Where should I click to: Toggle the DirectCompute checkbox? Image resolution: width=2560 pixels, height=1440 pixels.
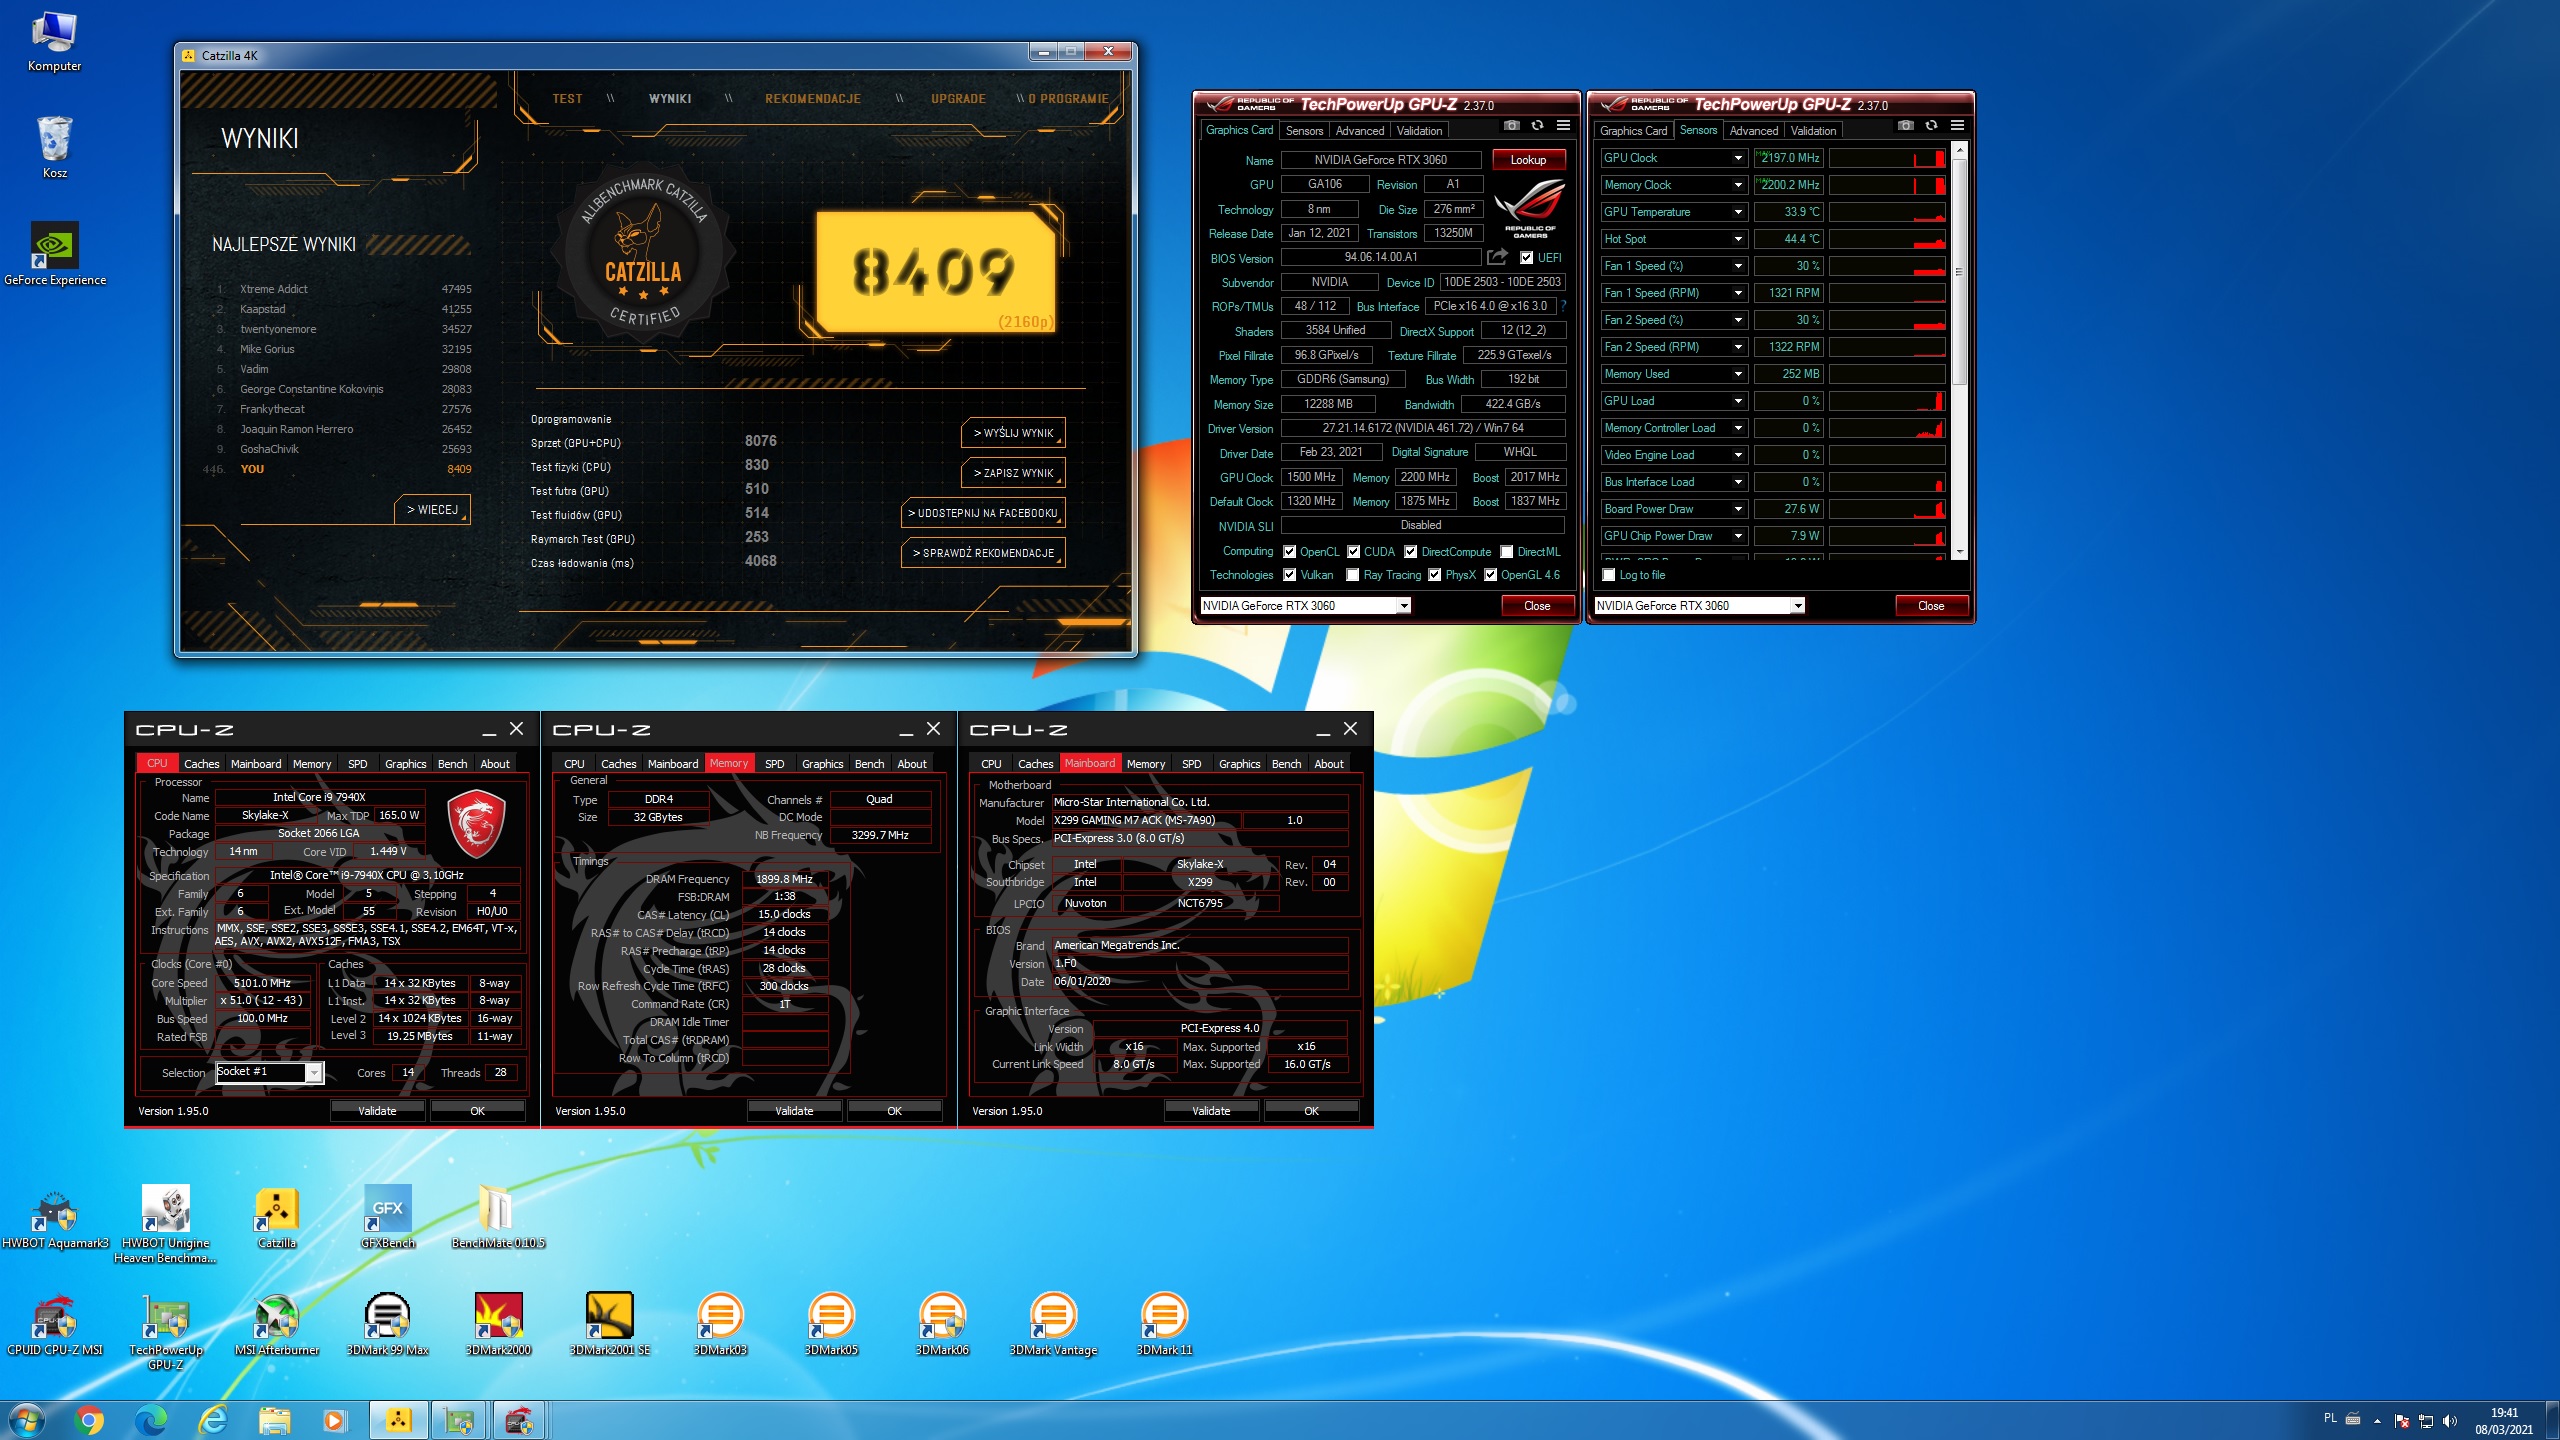(1410, 552)
